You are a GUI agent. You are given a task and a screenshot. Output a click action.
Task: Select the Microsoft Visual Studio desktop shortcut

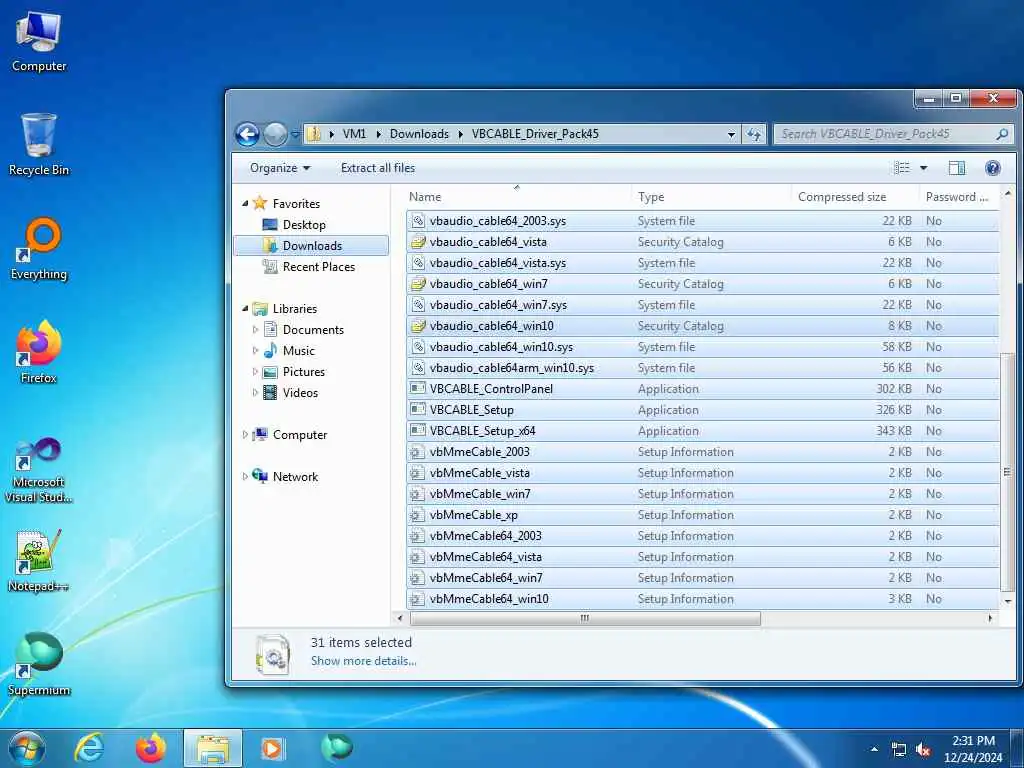pyautogui.click(x=39, y=470)
